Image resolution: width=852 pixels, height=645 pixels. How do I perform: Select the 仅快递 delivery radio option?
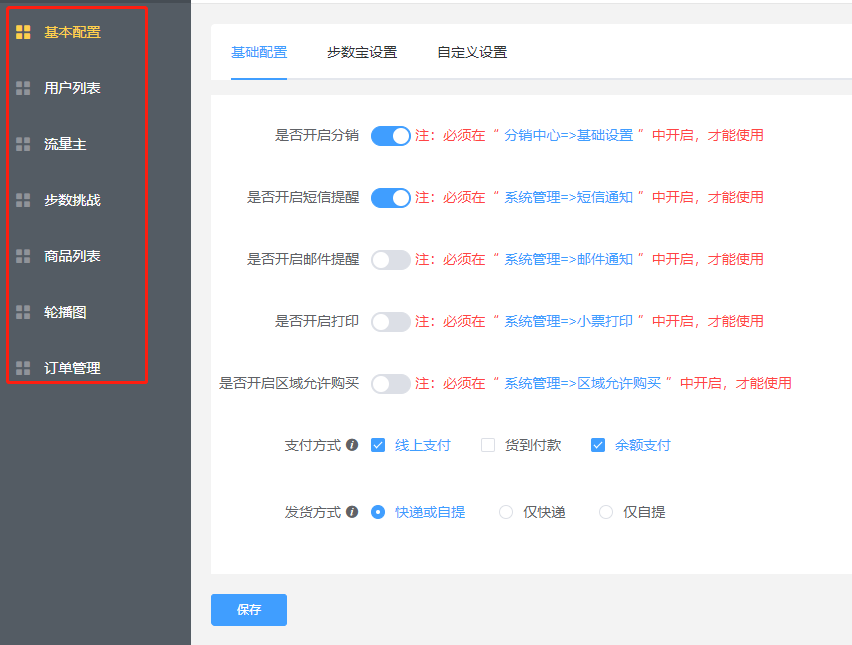point(506,512)
